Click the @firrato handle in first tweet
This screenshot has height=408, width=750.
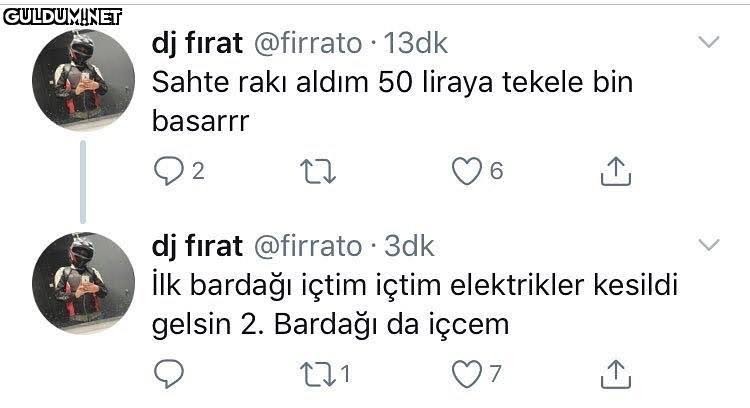[x=310, y=43]
